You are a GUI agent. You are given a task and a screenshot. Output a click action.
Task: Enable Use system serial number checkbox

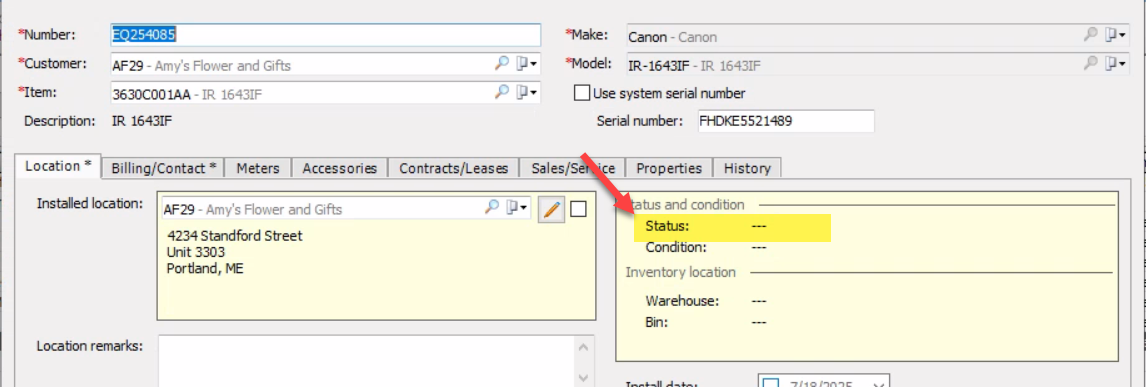(x=582, y=93)
